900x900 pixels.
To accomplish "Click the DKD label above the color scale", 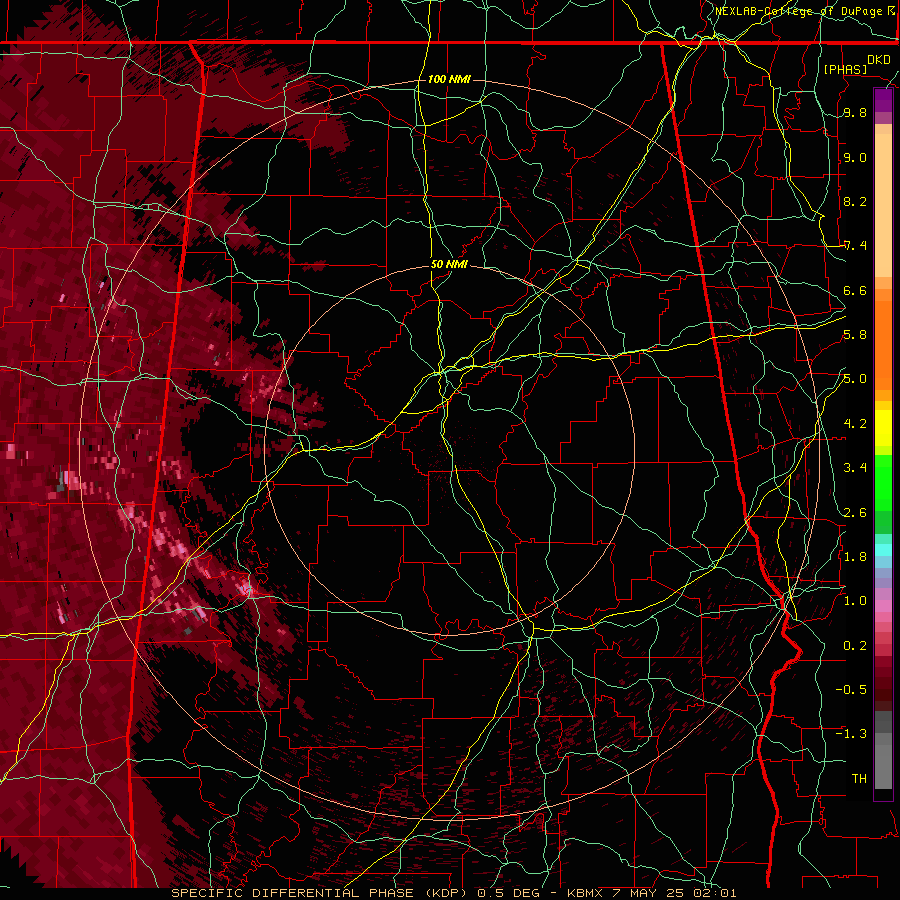I will click(x=879, y=60).
